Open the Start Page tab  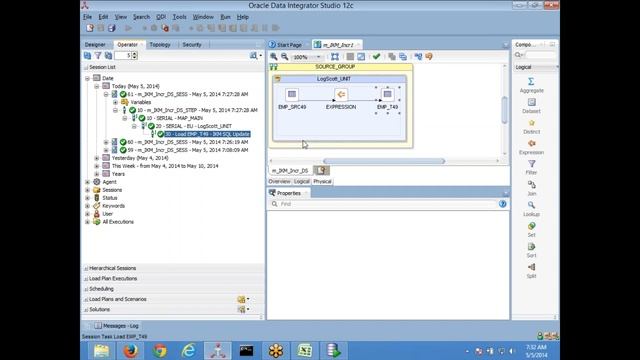point(289,45)
